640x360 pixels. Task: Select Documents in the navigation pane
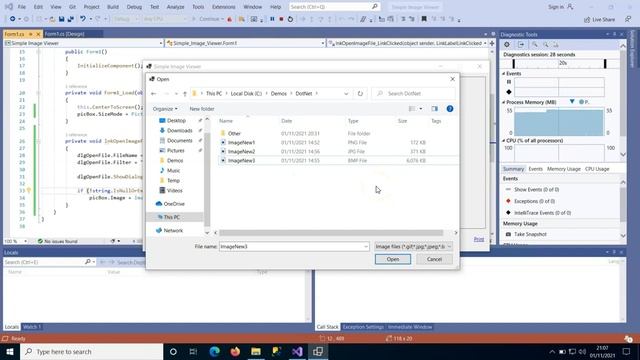[180, 140]
